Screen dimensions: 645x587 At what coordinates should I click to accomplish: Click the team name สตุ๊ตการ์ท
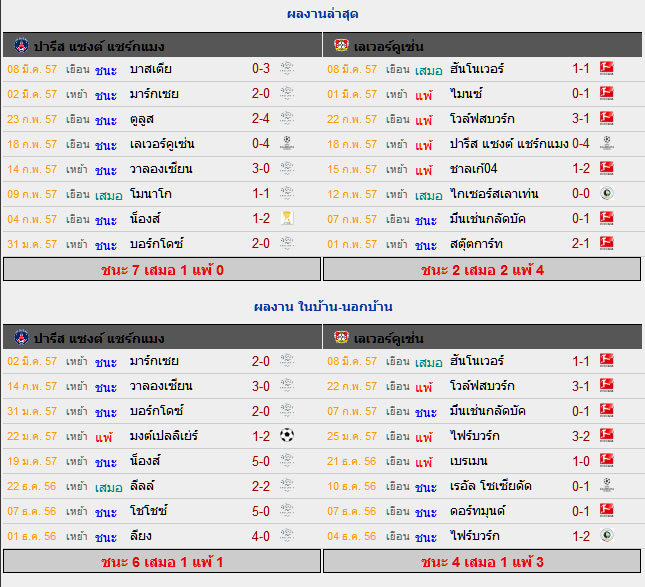476,244
